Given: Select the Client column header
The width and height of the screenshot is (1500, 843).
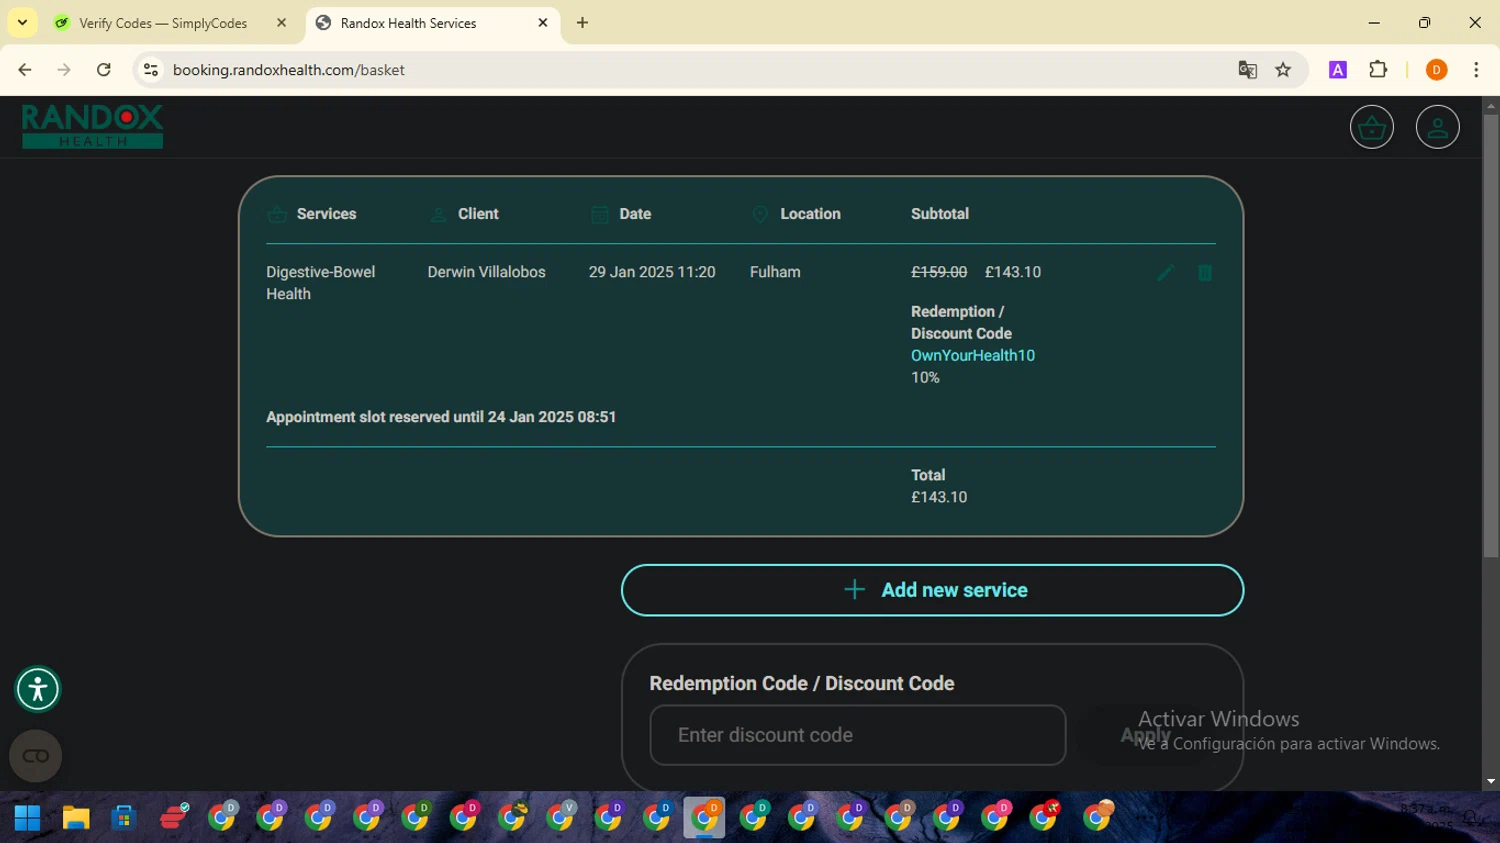Looking at the screenshot, I should click(478, 214).
